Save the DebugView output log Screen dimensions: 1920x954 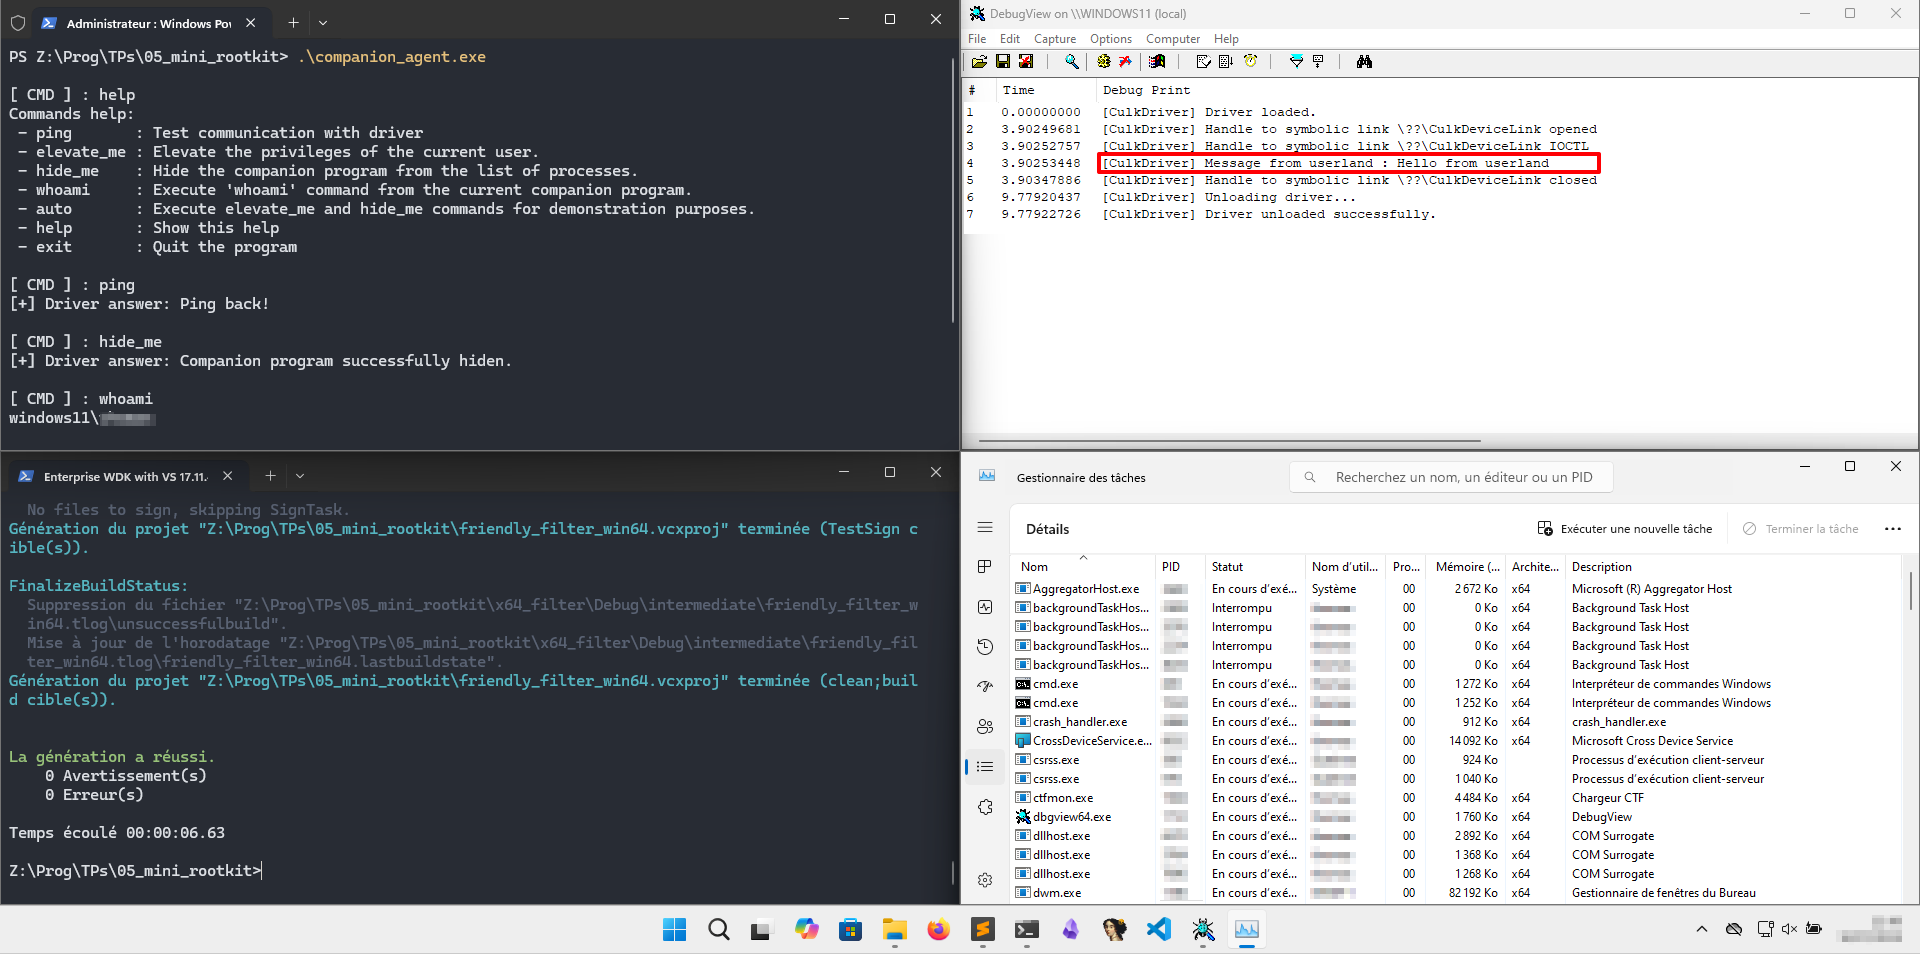1003,61
